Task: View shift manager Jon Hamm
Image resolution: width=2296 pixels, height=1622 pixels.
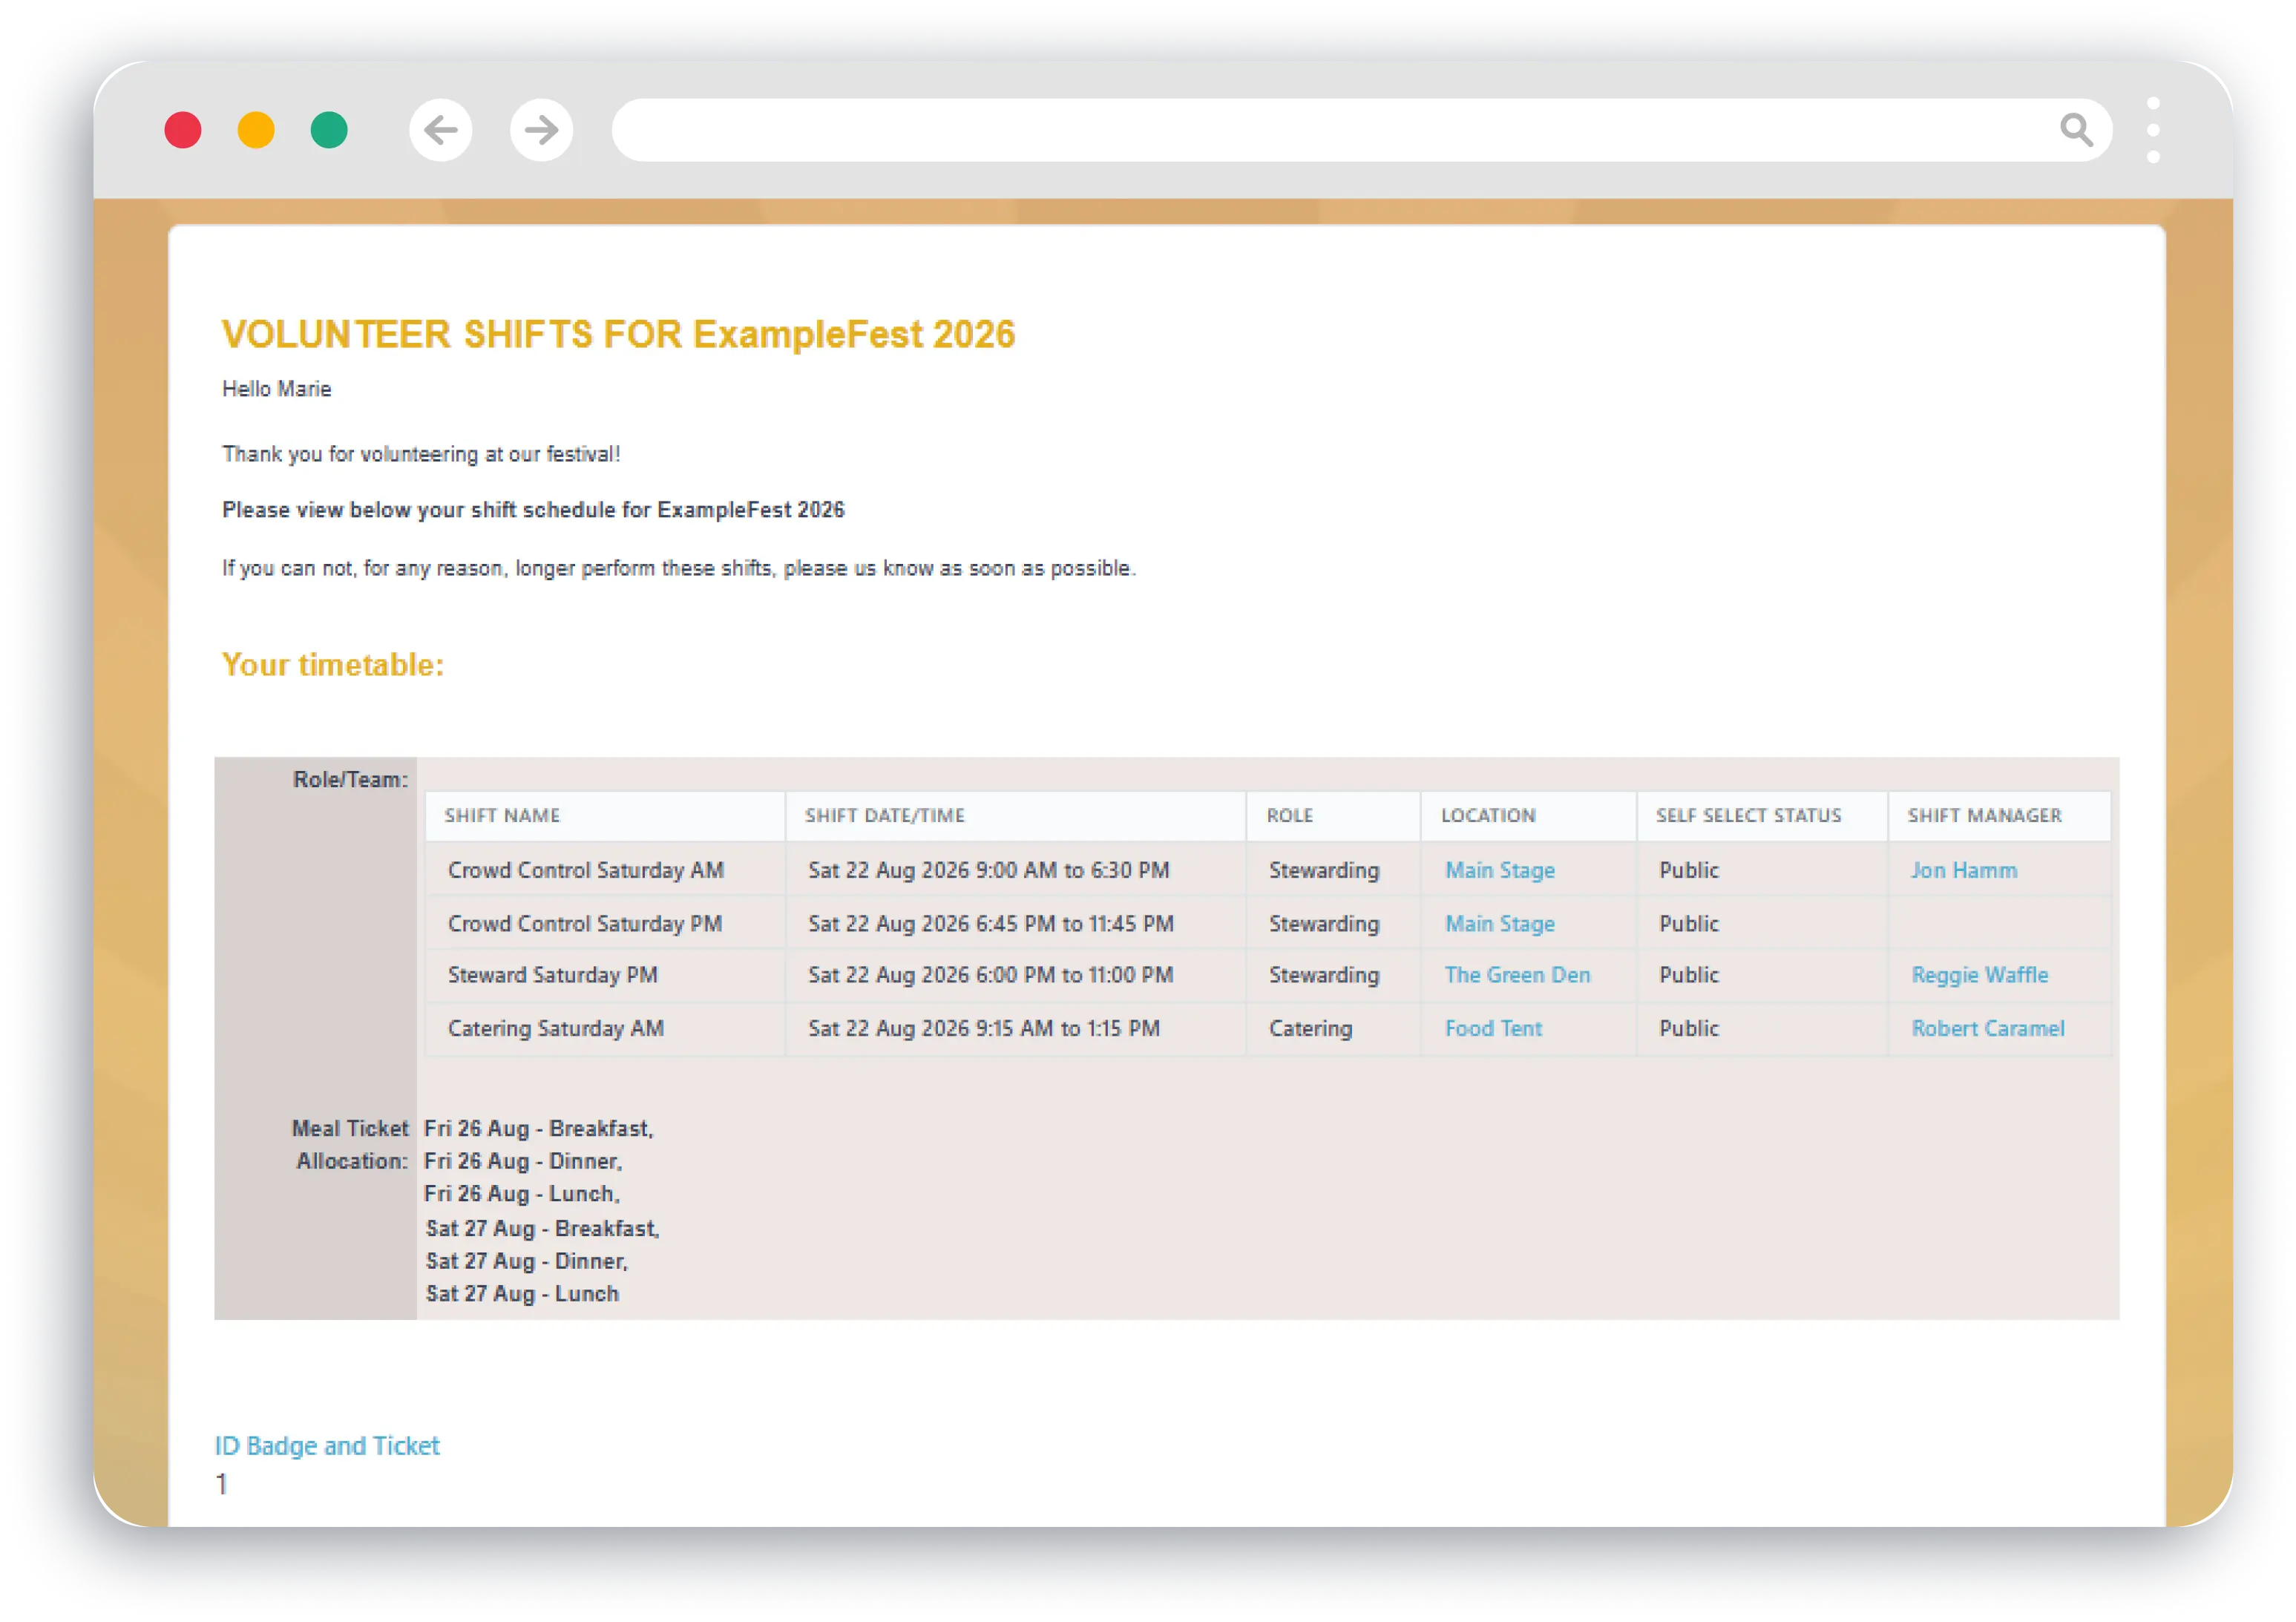Action: (1962, 870)
